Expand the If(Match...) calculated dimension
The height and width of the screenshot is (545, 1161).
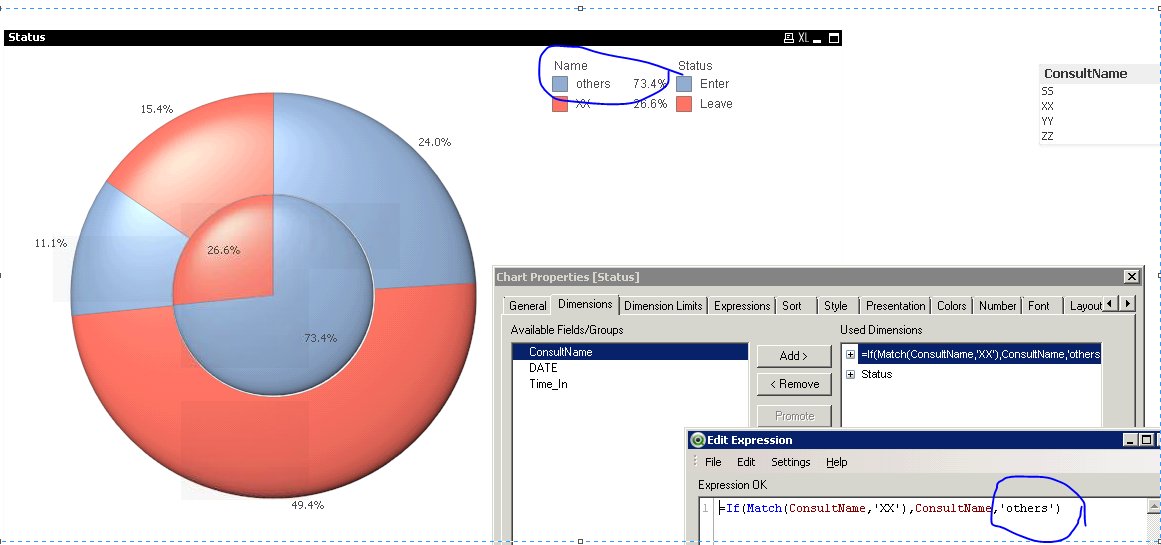pos(850,355)
